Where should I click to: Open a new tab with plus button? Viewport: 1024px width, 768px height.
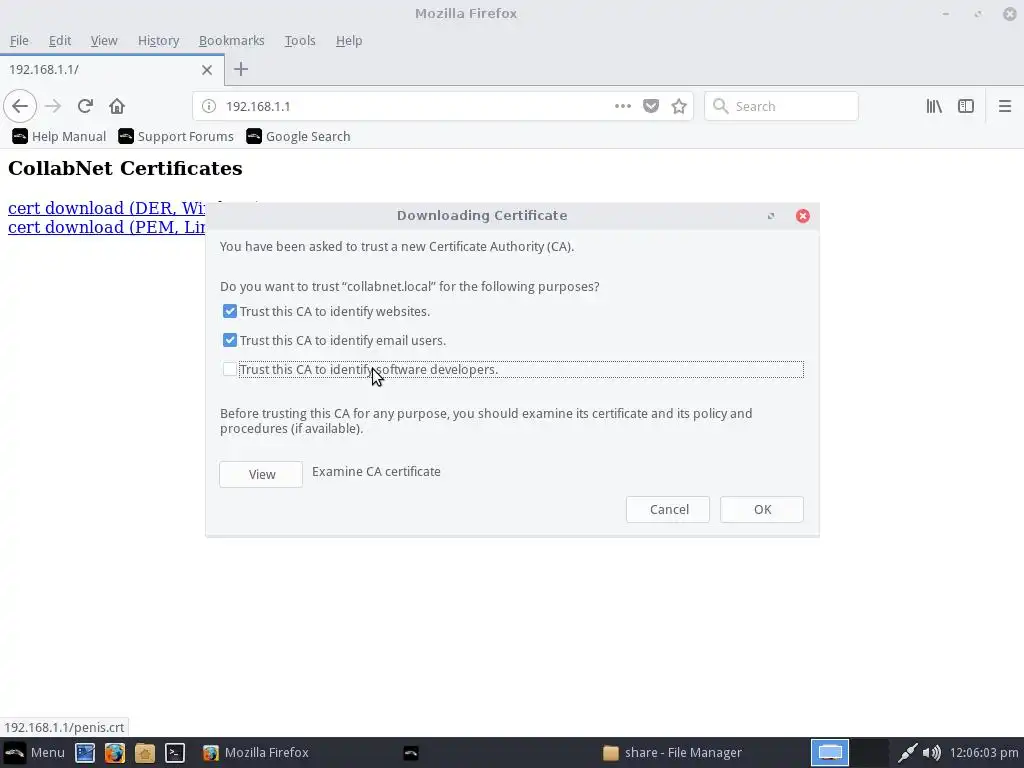(x=240, y=69)
